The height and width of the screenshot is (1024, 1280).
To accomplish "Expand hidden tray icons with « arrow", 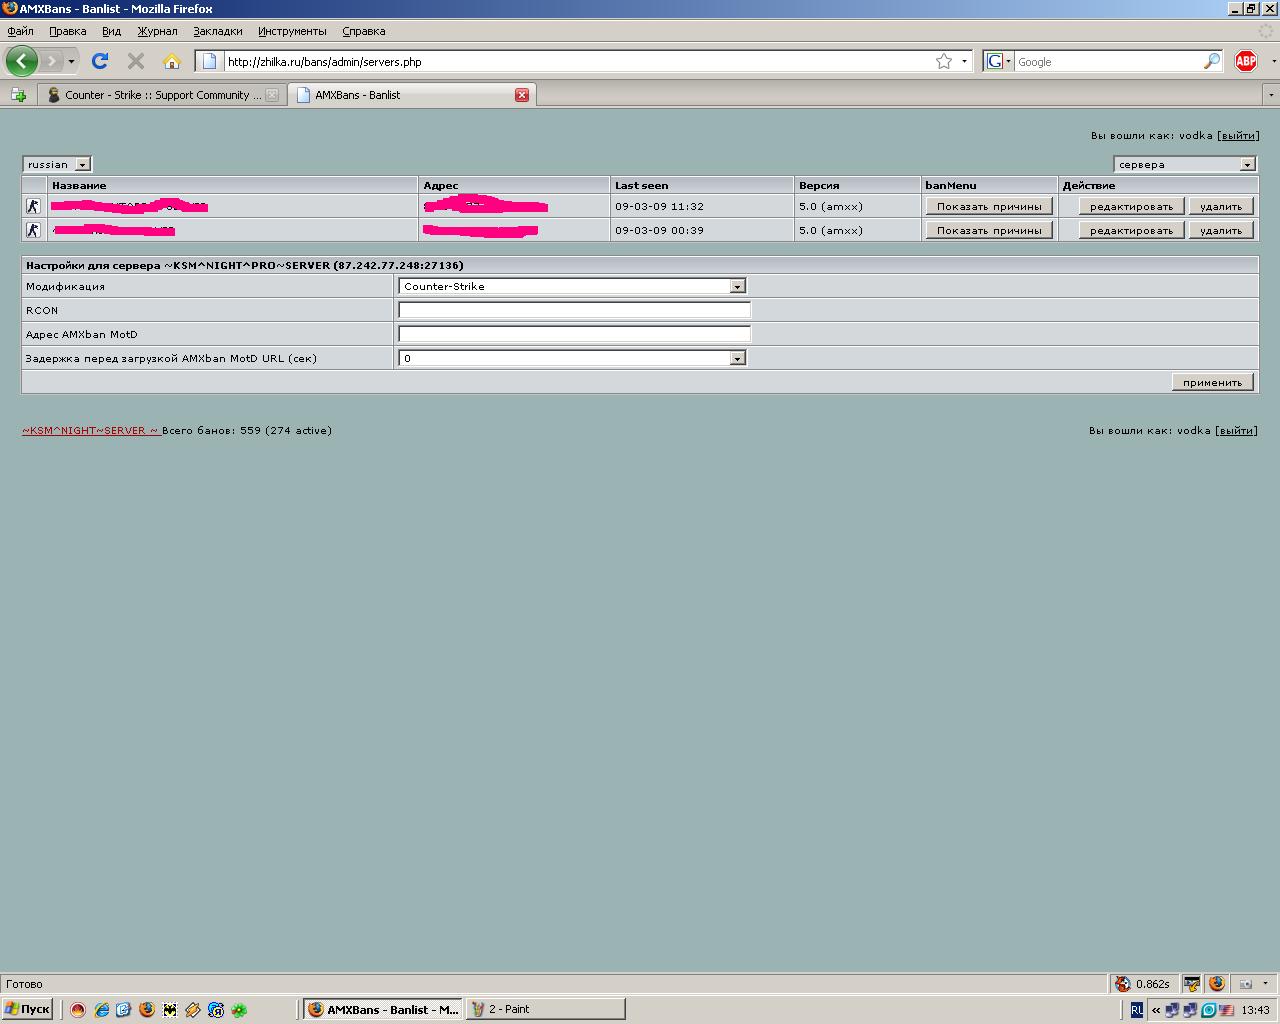I will [1154, 1010].
